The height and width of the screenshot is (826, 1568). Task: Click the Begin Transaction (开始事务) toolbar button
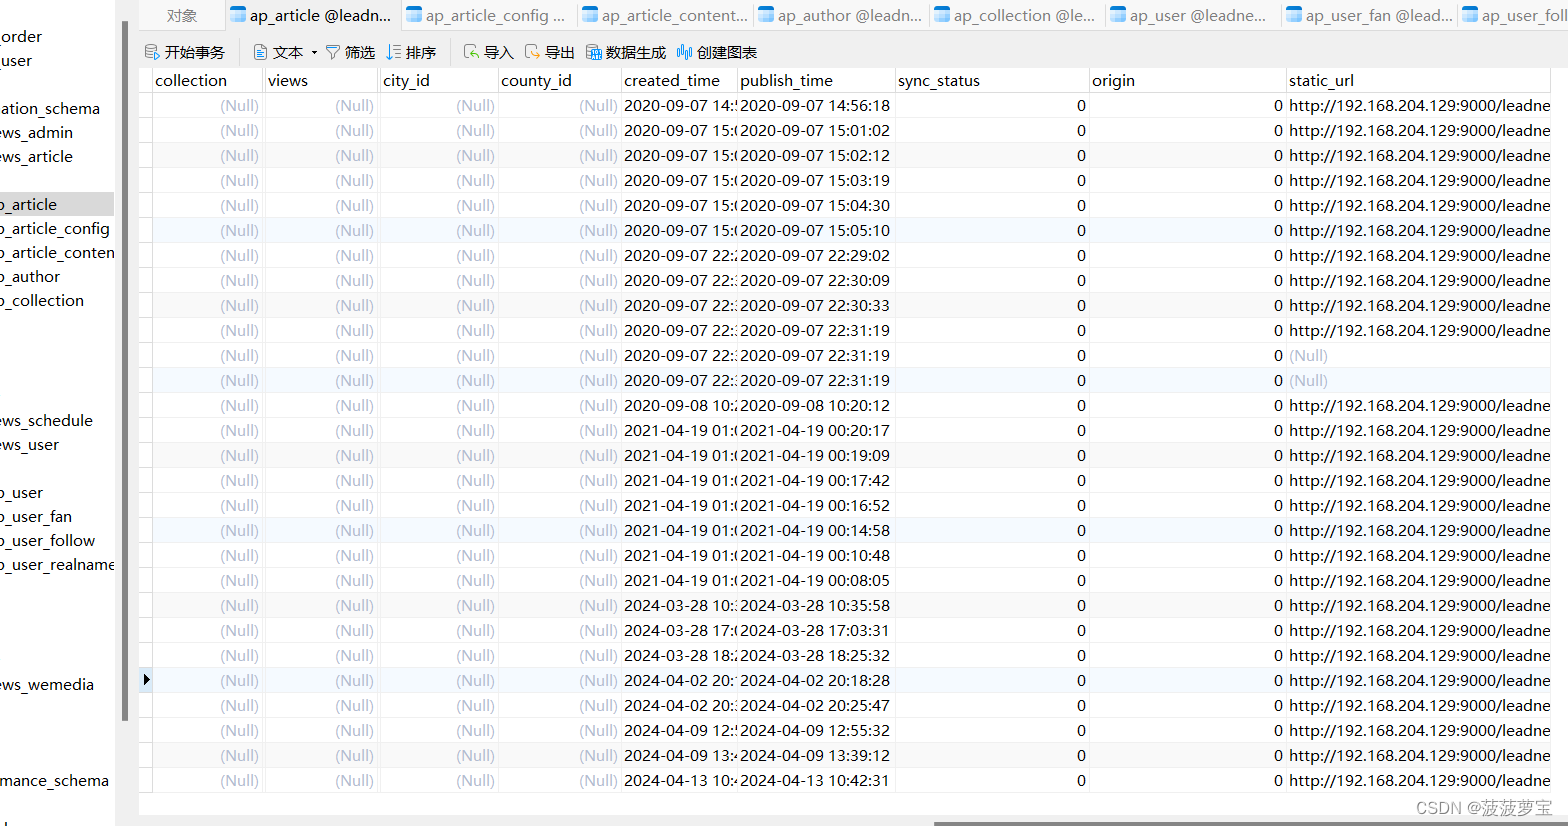(x=185, y=52)
